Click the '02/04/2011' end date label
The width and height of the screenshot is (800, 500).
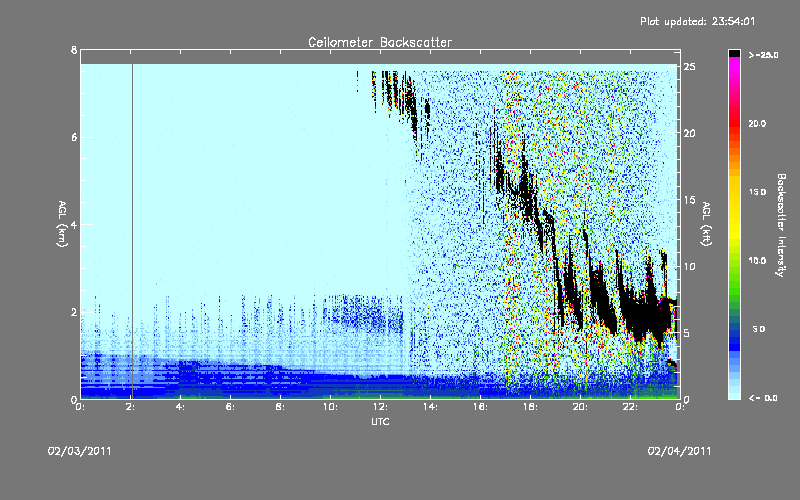click(x=679, y=451)
